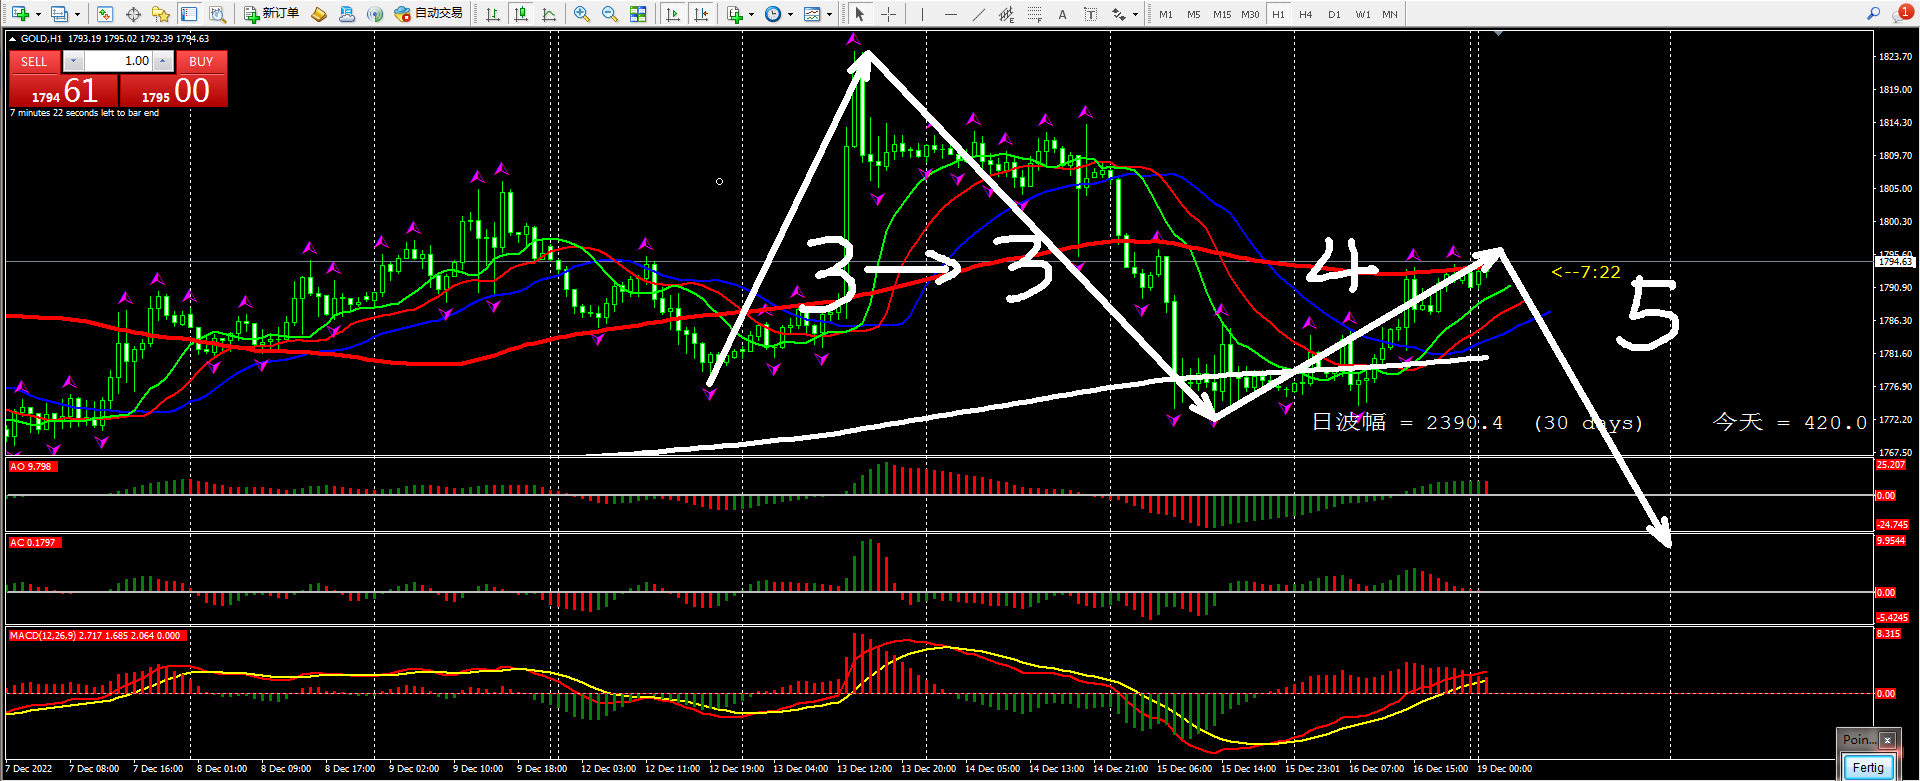Click the 新订单 new order button
Screen dimensions: 1920x781
click(272, 14)
